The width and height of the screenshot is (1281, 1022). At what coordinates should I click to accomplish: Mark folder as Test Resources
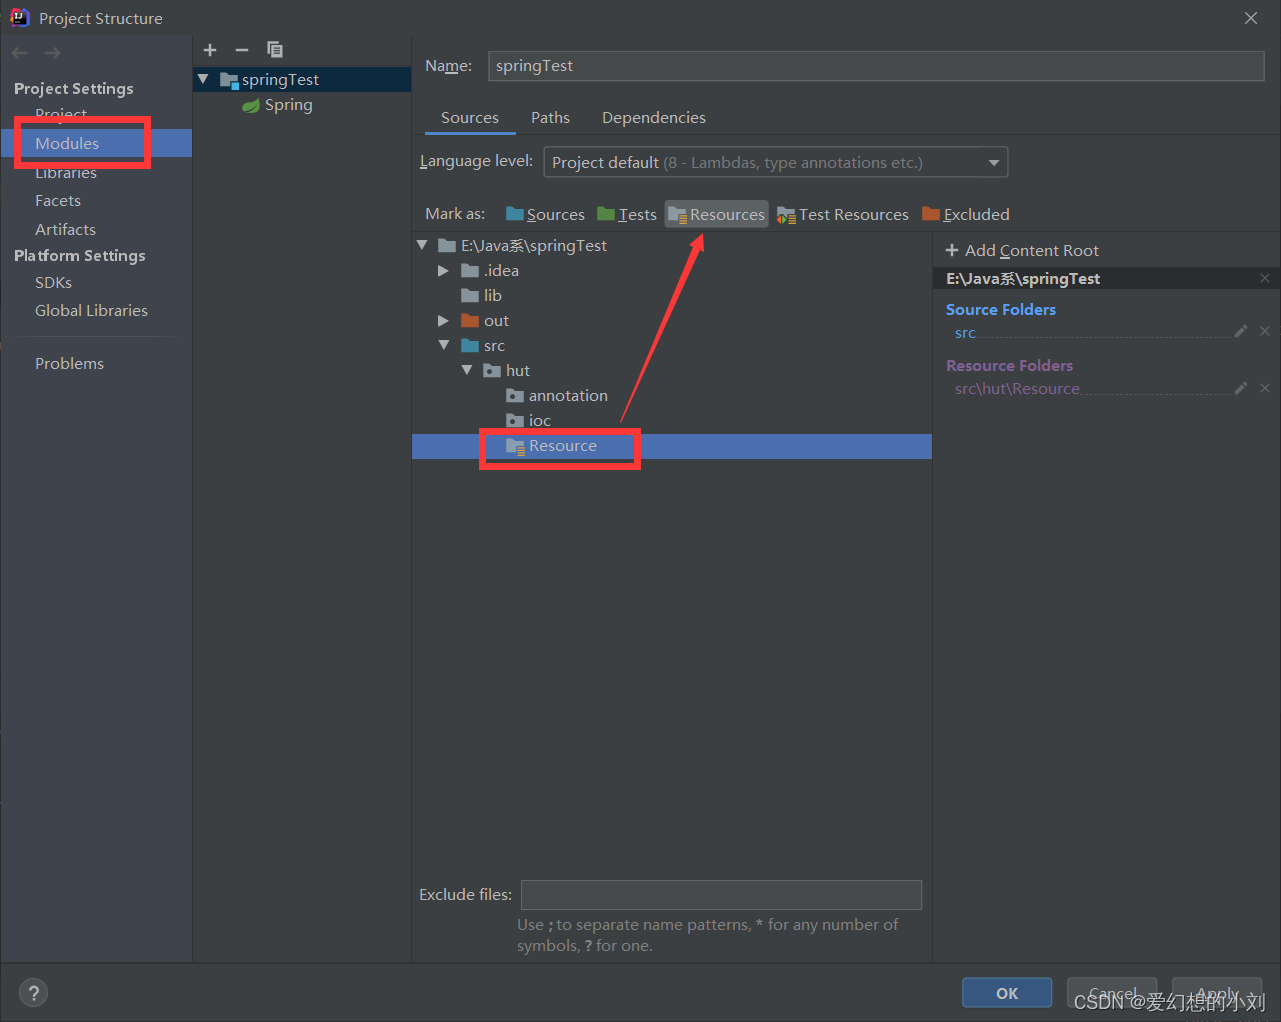click(843, 214)
